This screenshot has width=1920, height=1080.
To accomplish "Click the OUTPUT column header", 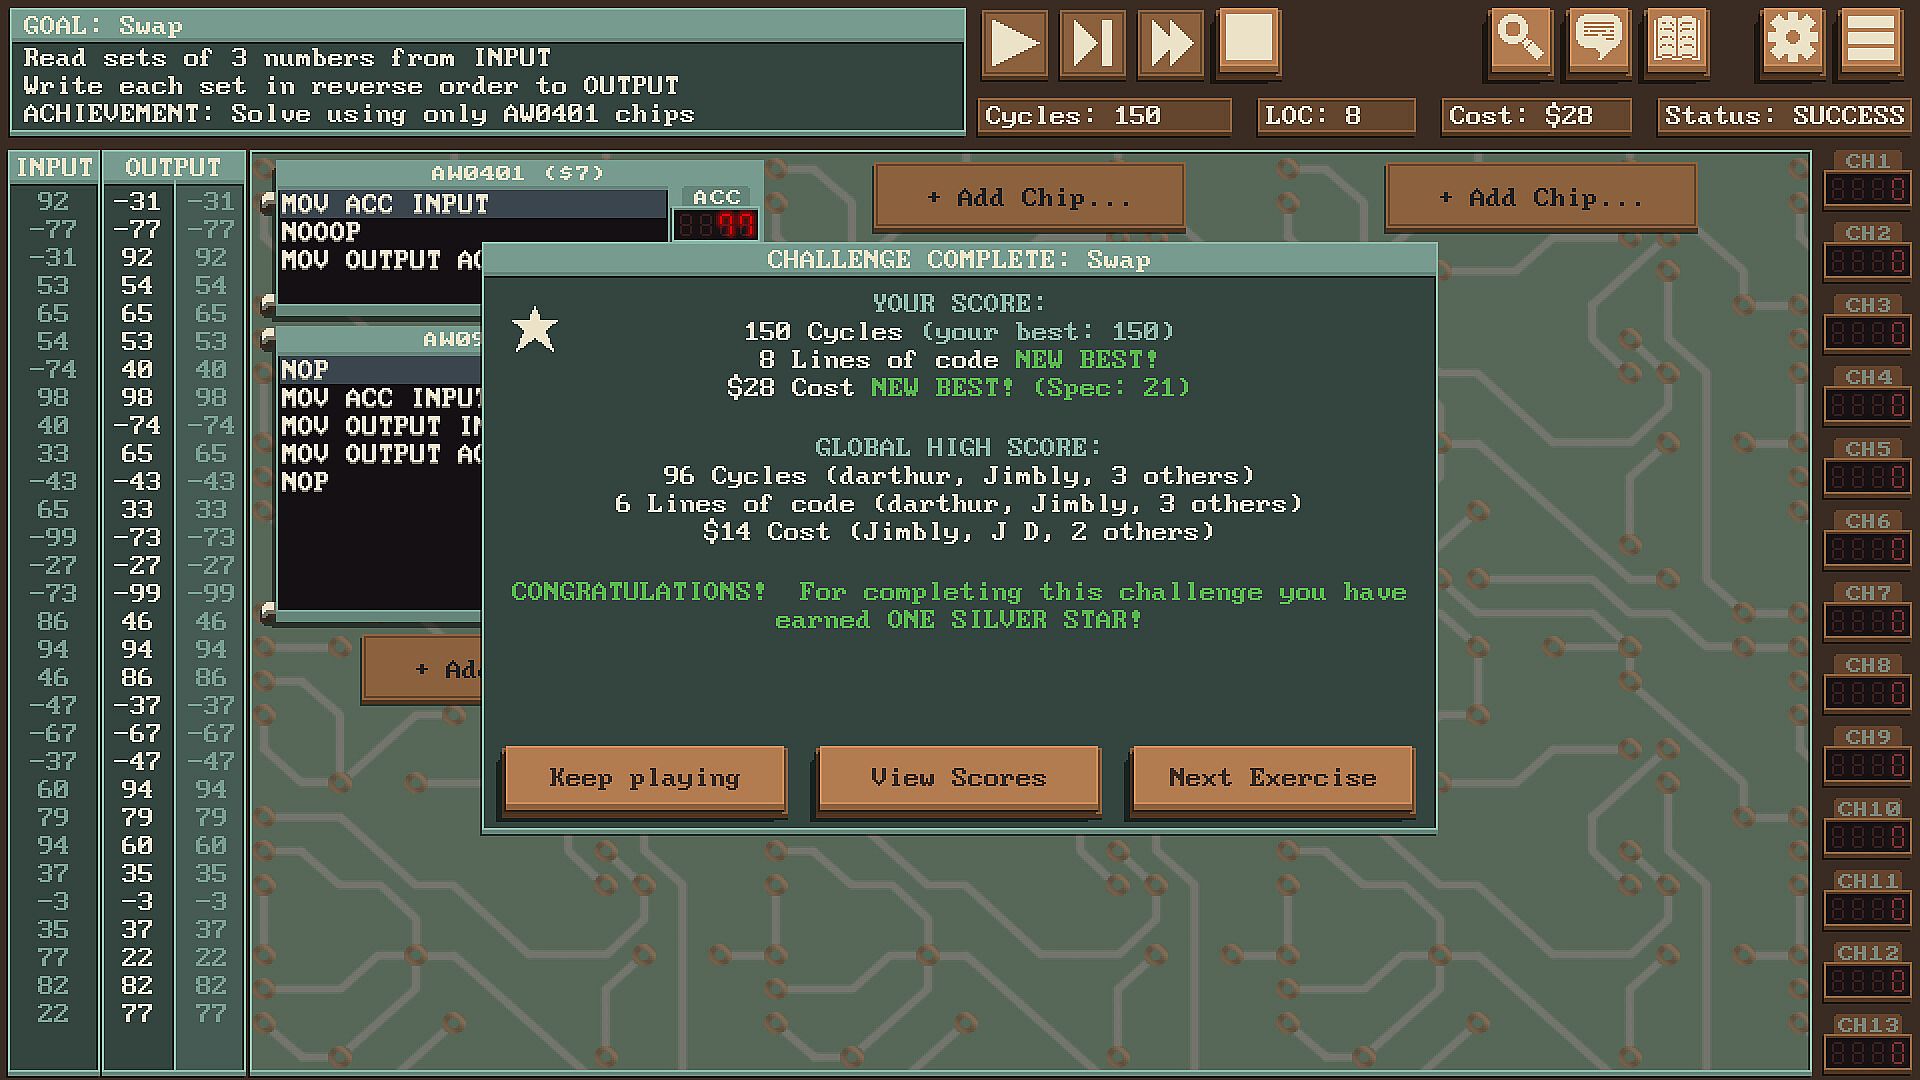I will click(173, 167).
